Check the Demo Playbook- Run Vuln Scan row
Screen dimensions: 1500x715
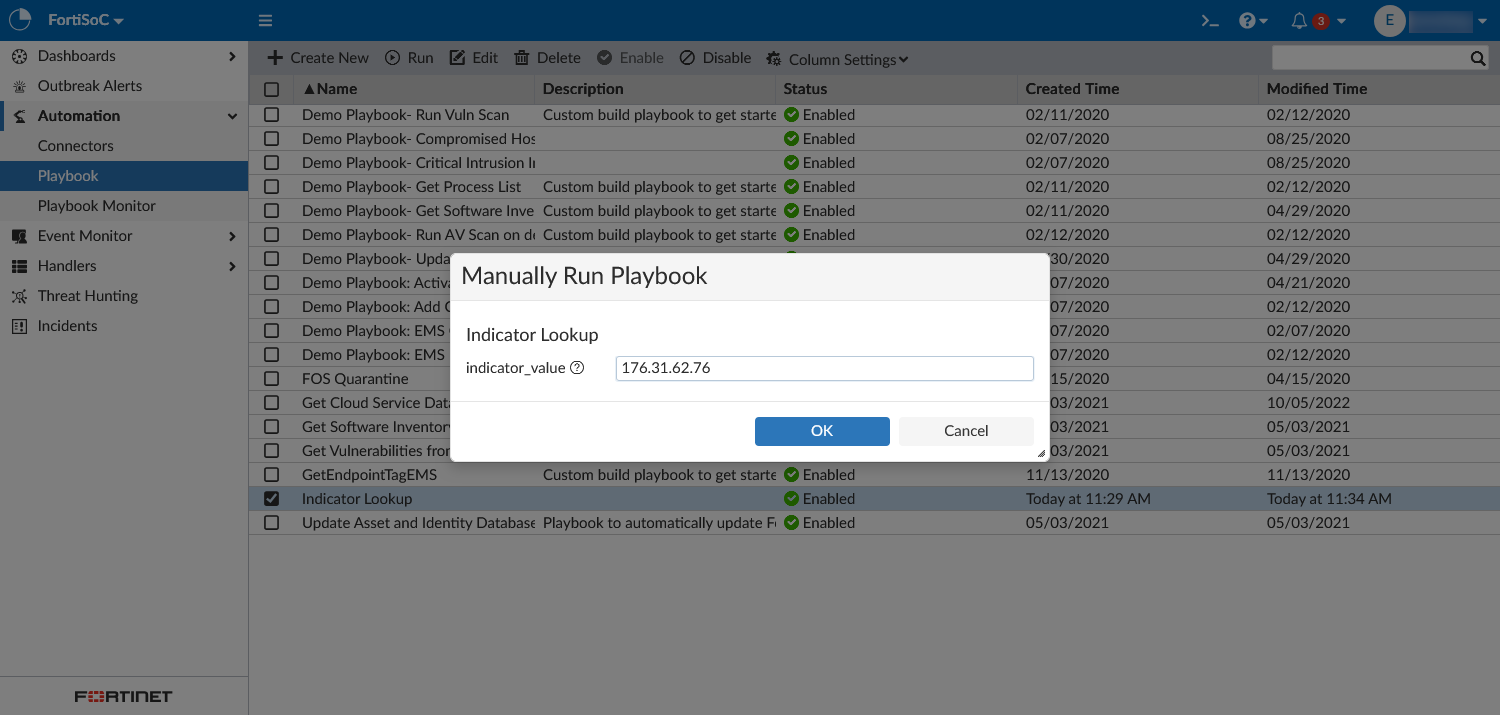pos(272,115)
